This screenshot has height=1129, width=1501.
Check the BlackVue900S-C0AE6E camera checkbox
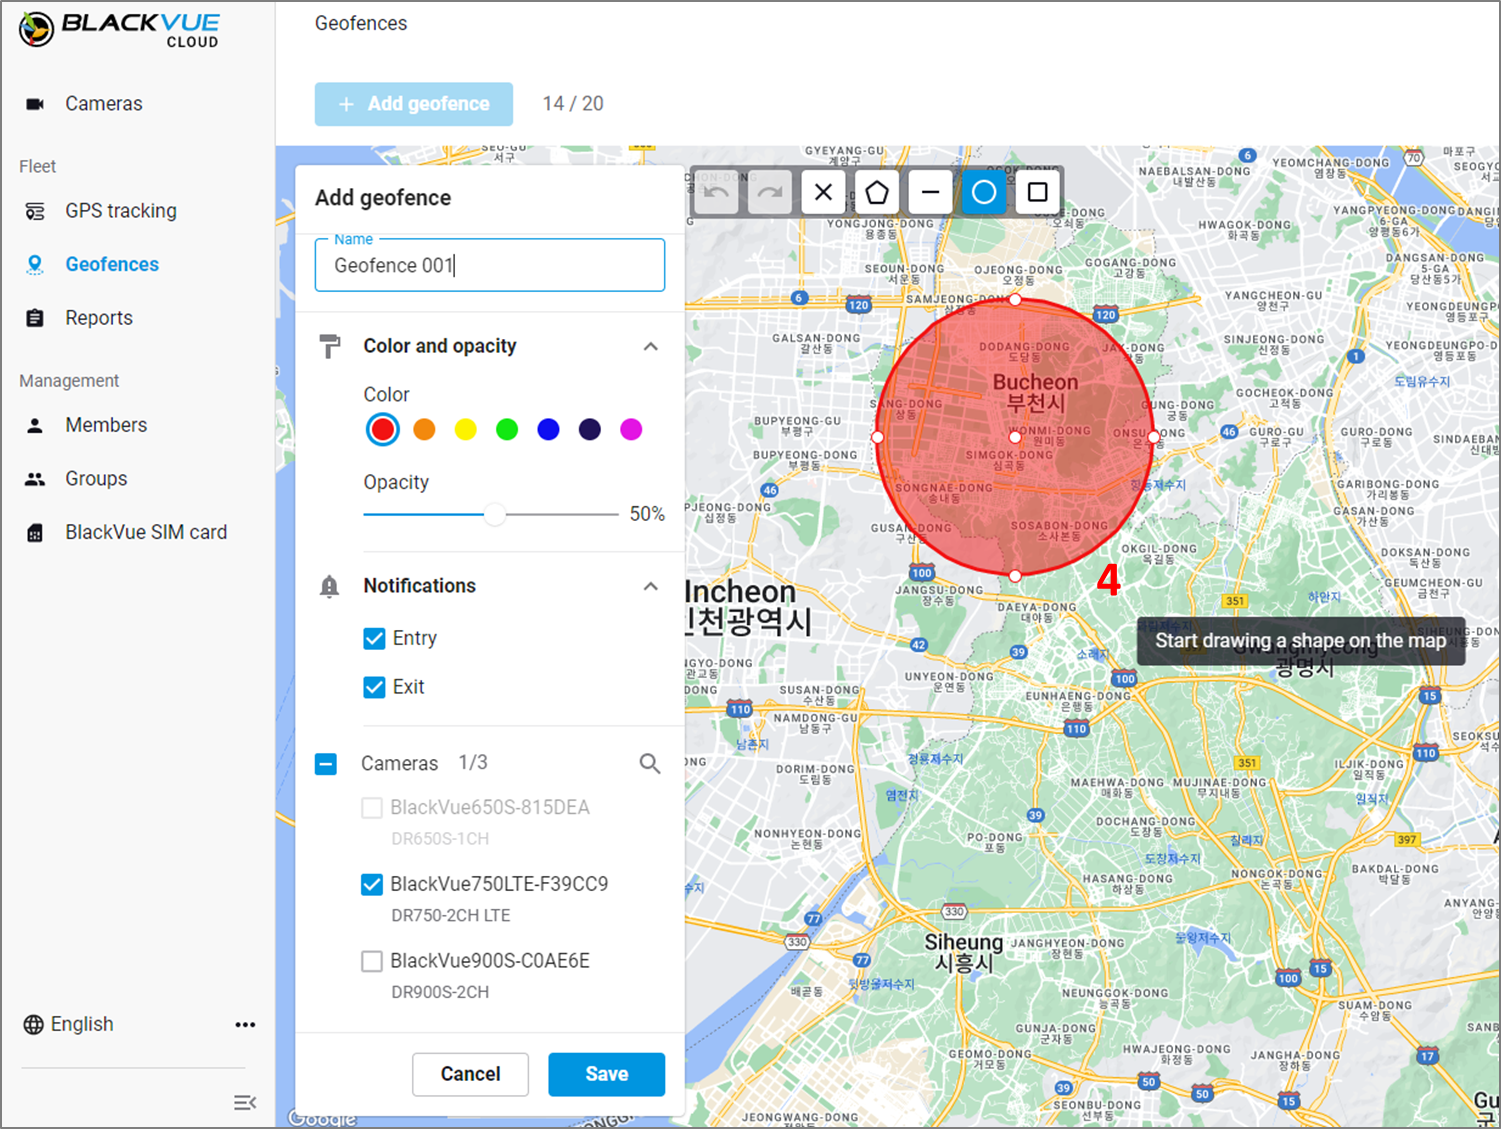tap(372, 962)
